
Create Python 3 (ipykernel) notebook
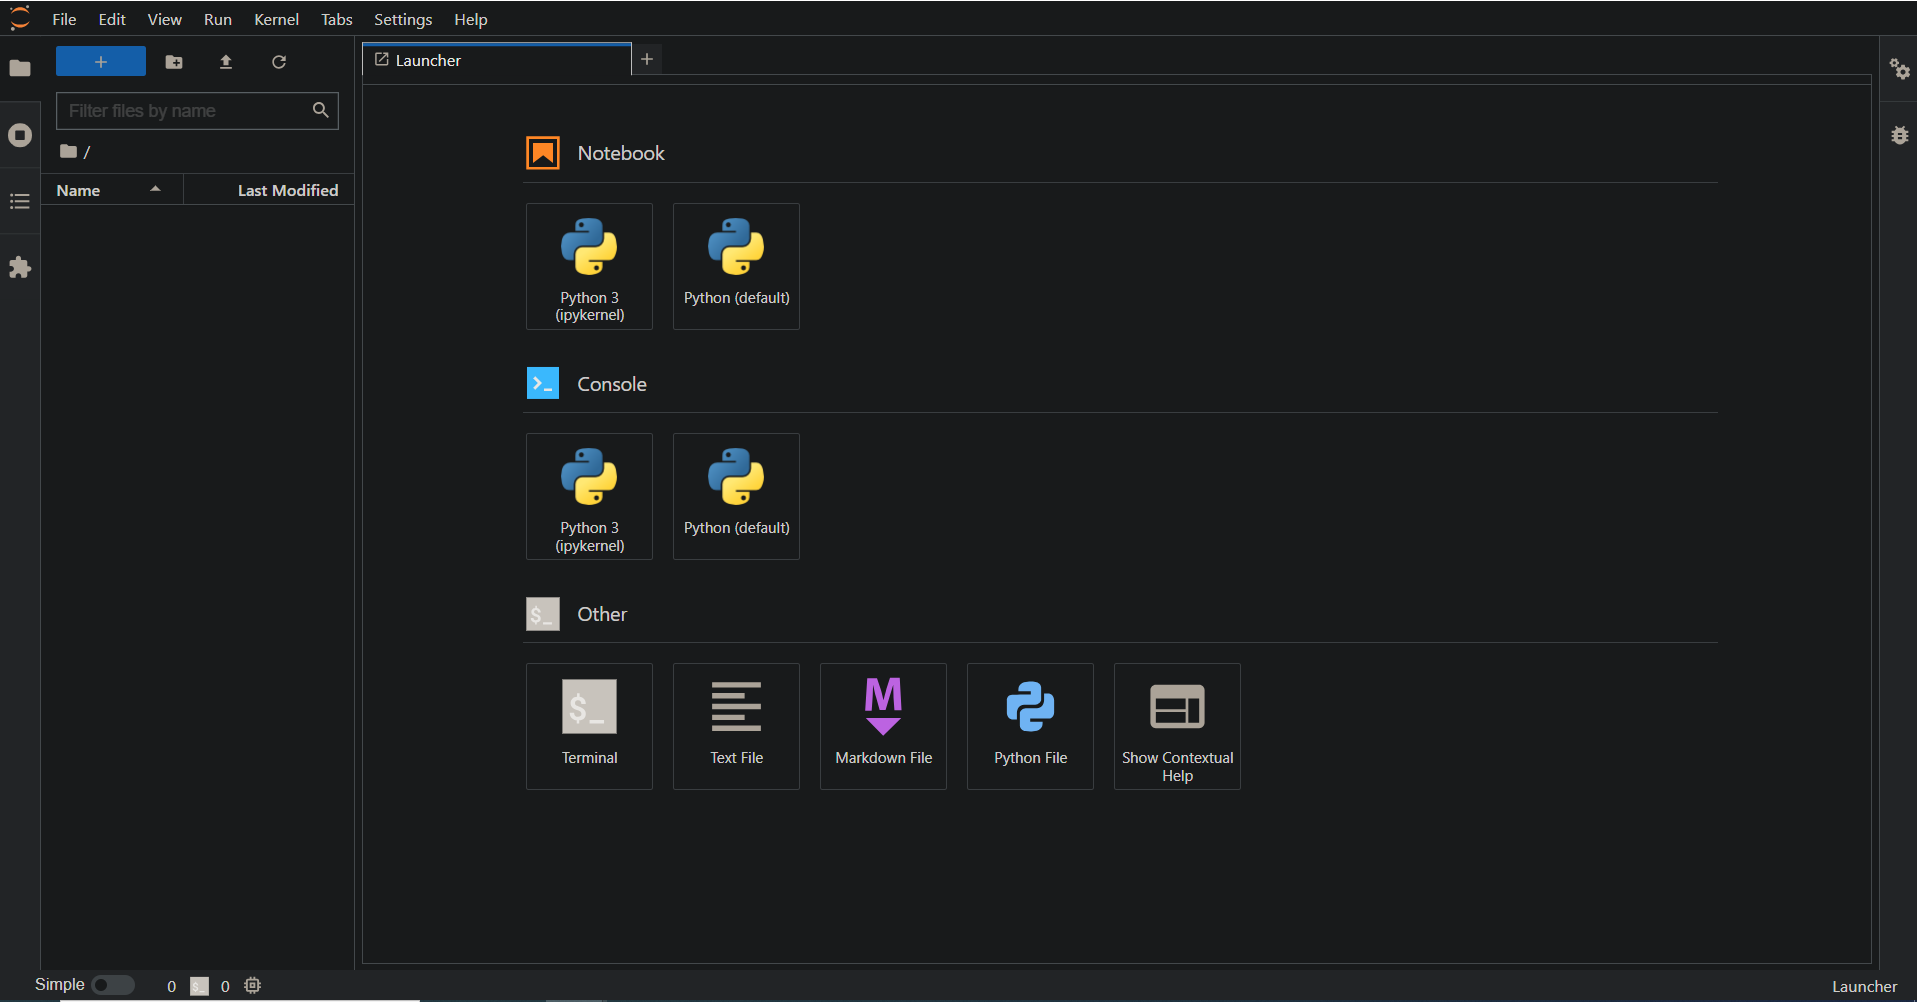(x=589, y=266)
